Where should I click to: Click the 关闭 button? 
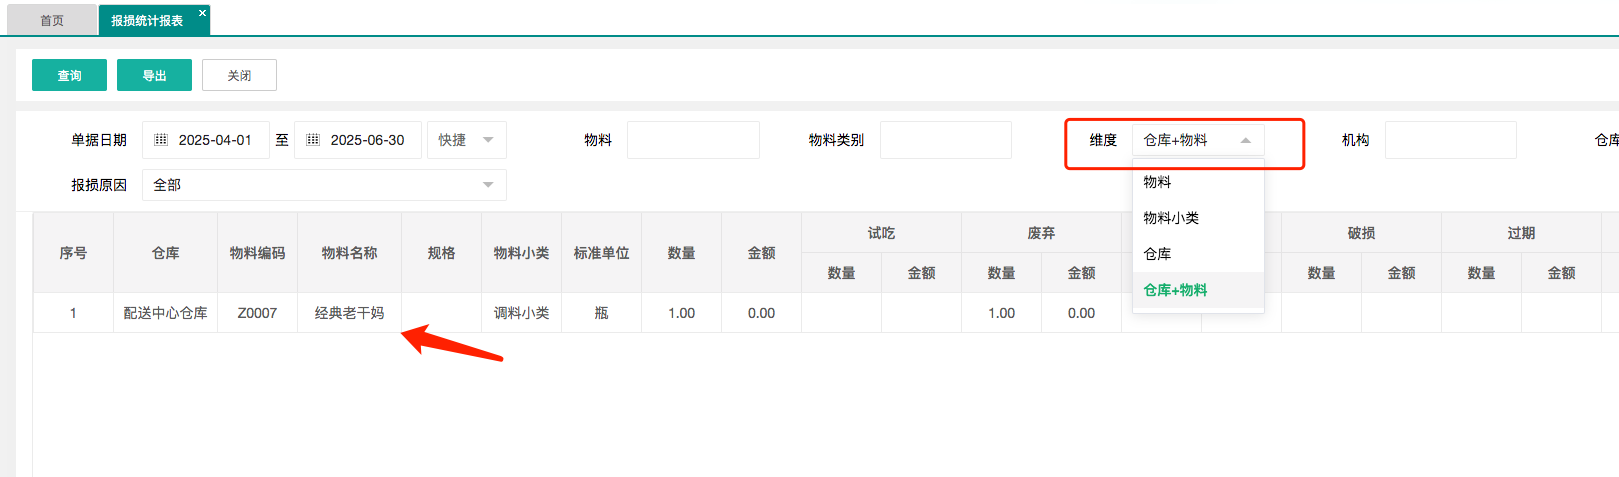point(239,75)
